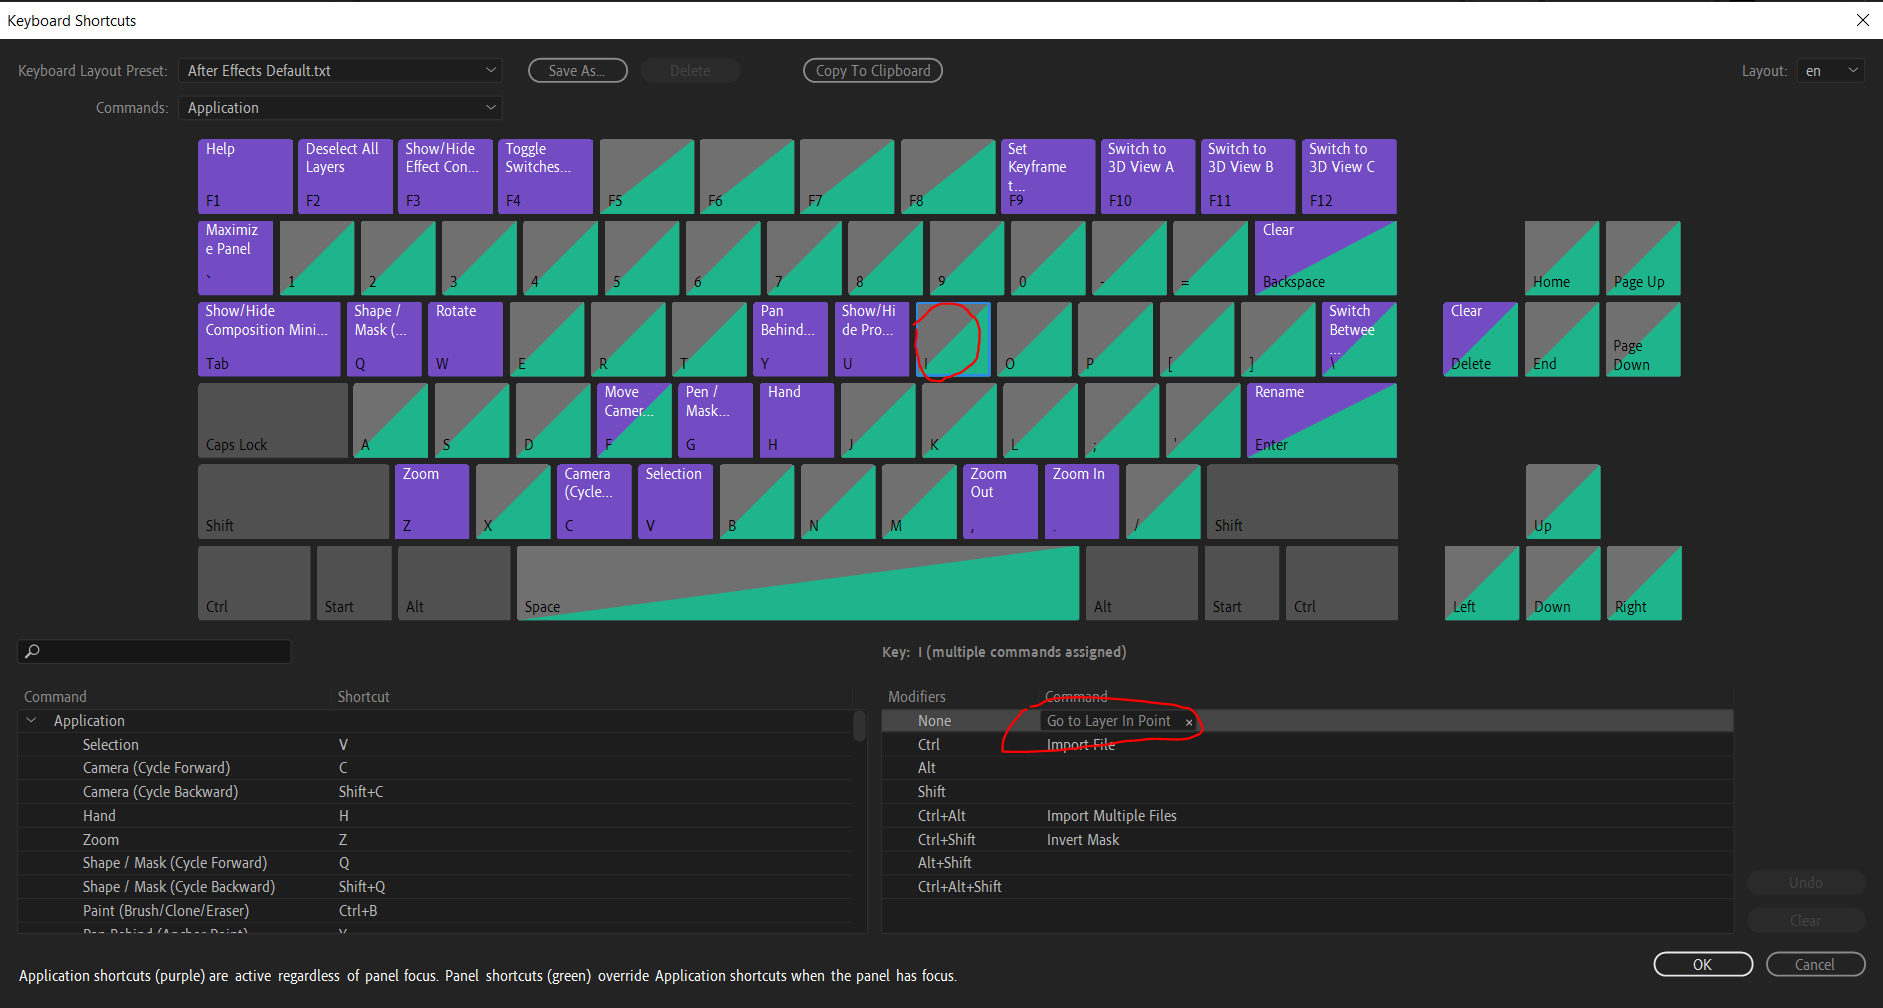
Task: Select the Shape / Mask (Cycle Backward) row
Action: pos(436,887)
